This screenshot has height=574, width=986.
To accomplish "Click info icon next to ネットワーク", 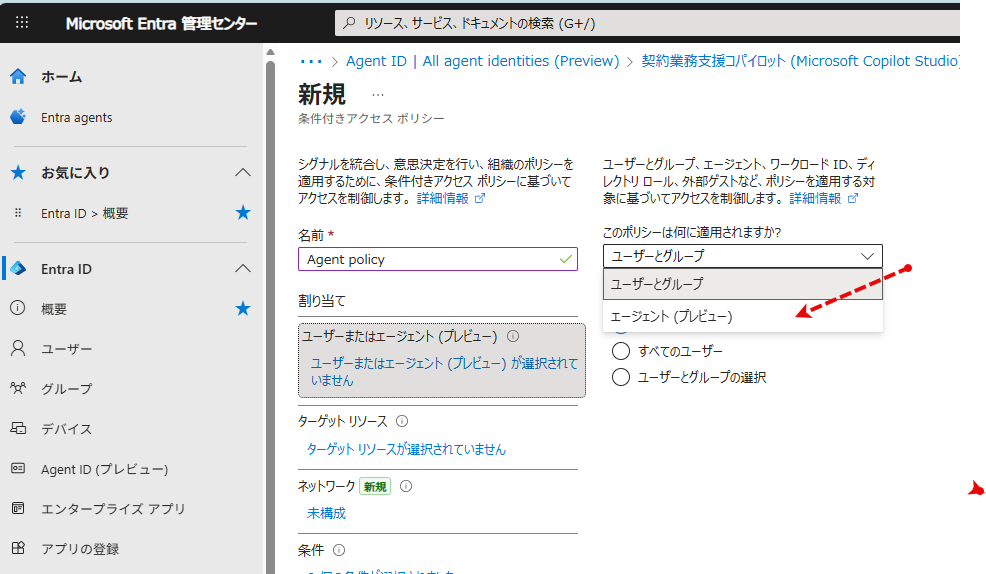I will 406,486.
